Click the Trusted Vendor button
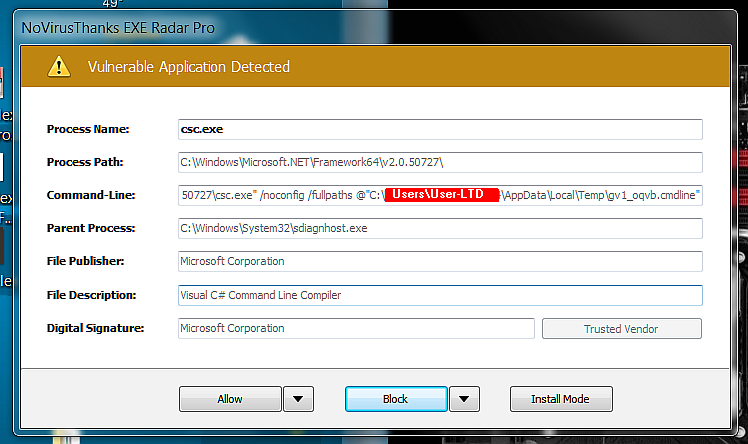The width and height of the screenshot is (748, 444). (x=622, y=329)
